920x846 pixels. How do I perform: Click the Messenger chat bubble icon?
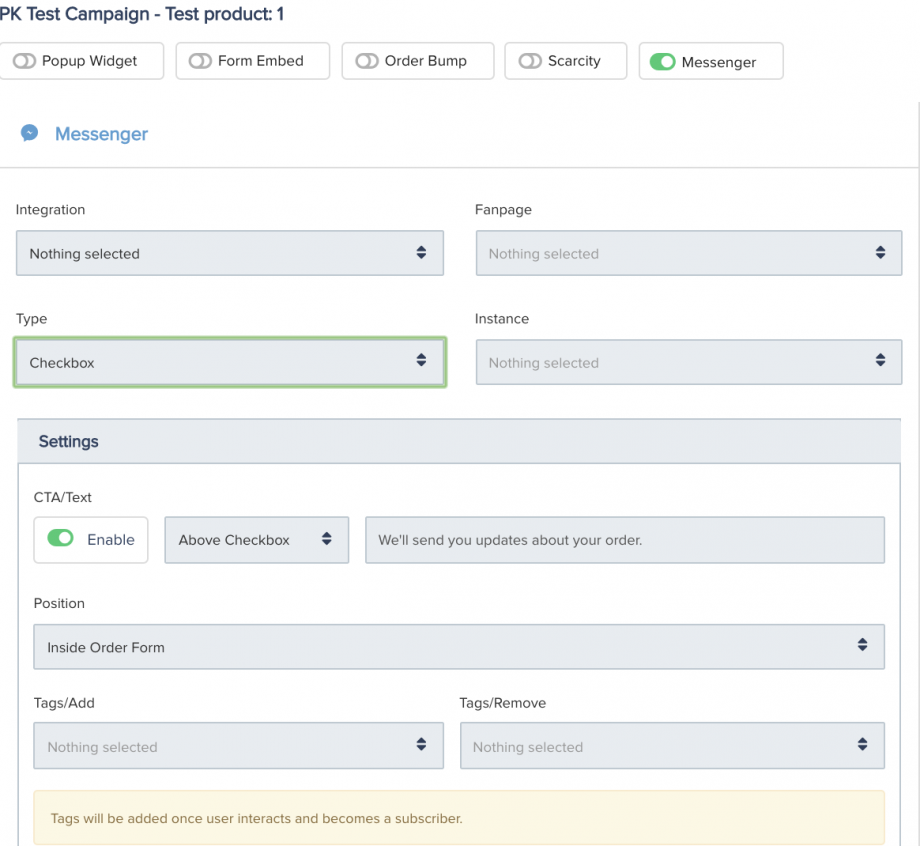pyautogui.click(x=30, y=133)
